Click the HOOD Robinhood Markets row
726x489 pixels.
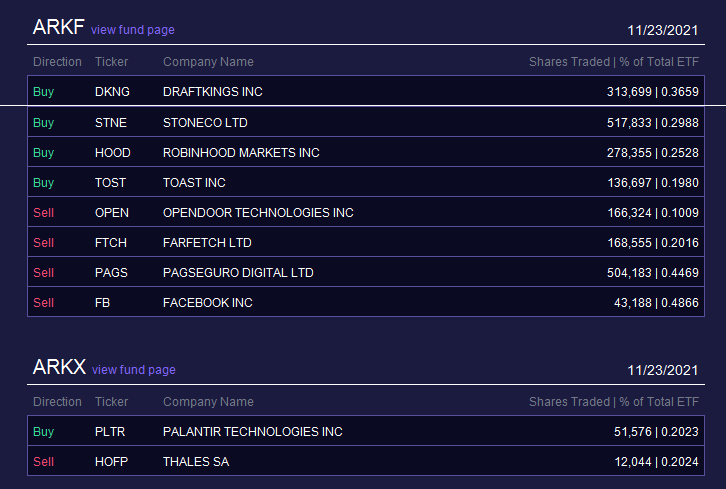pyautogui.click(x=366, y=152)
